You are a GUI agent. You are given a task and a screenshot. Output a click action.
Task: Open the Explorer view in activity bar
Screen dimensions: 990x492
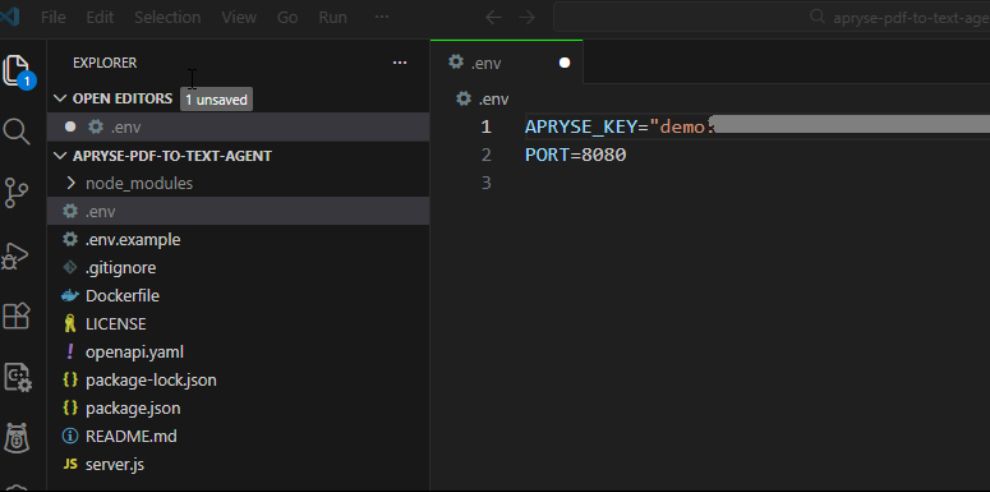pyautogui.click(x=17, y=69)
